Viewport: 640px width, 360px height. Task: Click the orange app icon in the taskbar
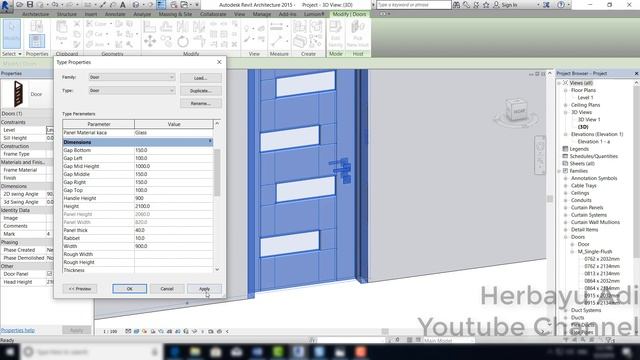pos(360,351)
